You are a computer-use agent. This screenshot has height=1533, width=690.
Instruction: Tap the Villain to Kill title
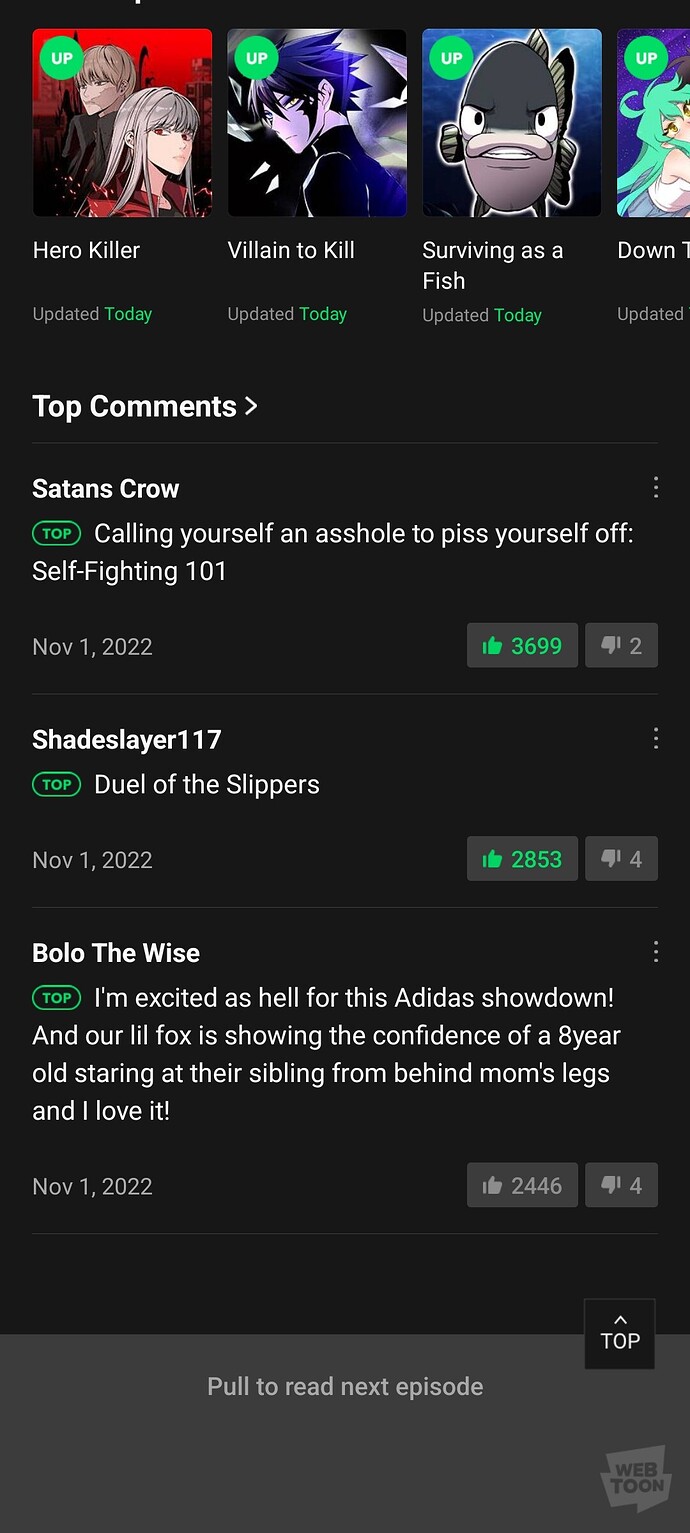click(x=291, y=250)
